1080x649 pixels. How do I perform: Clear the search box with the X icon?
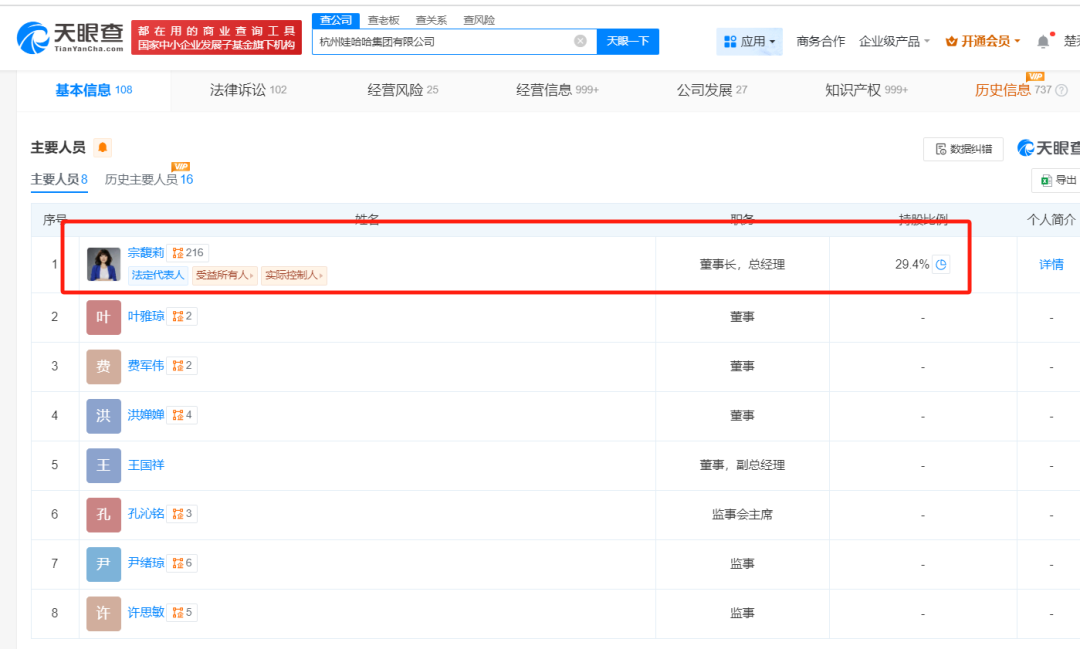(x=581, y=41)
